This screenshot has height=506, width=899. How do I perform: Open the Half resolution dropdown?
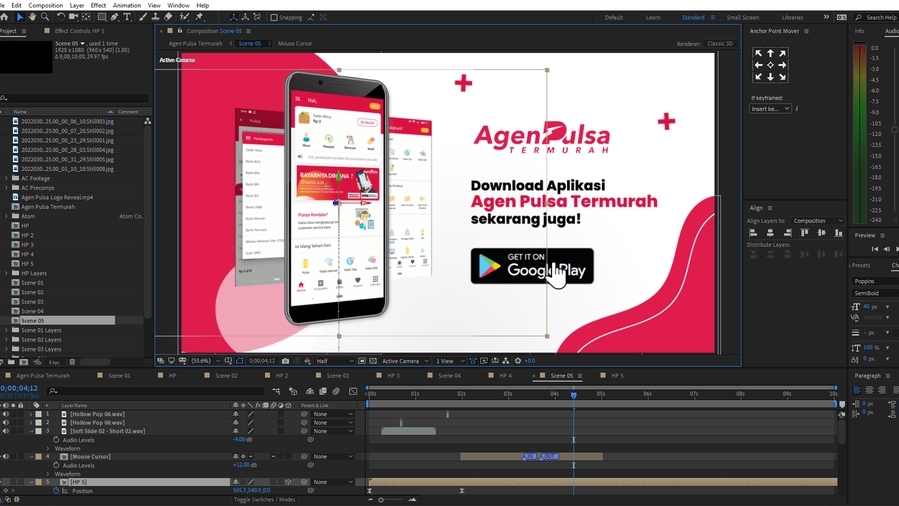click(335, 361)
